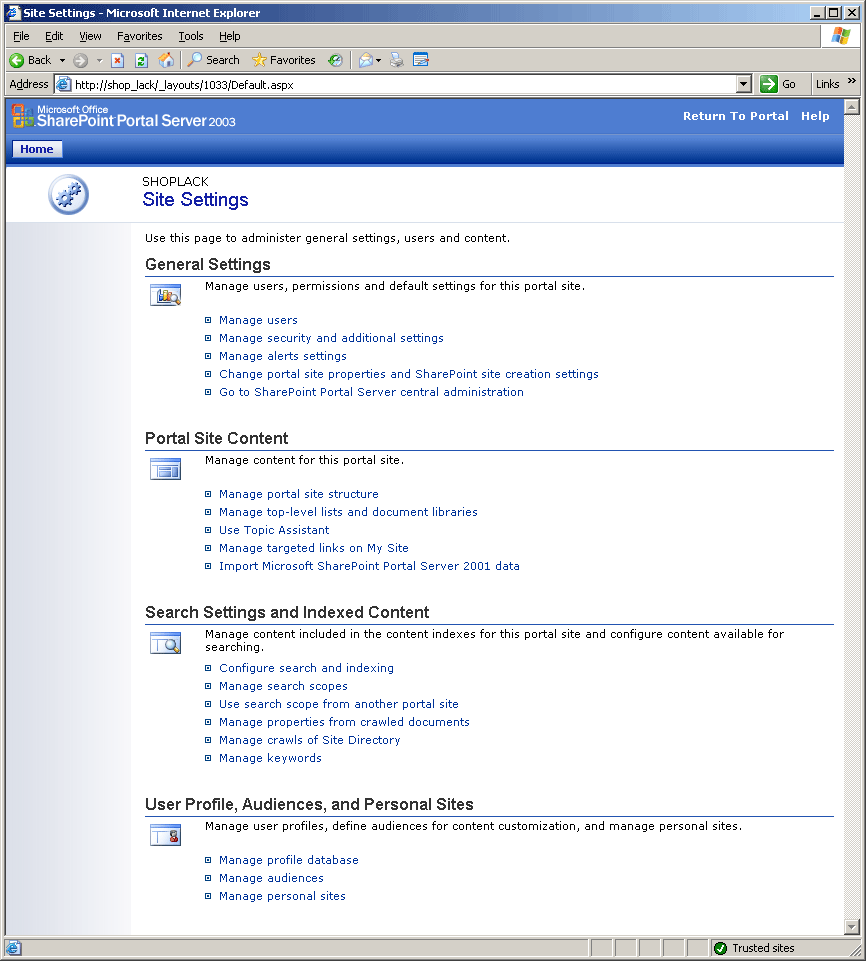Open Manage security and additional settings
The height and width of the screenshot is (961, 866).
(331, 338)
